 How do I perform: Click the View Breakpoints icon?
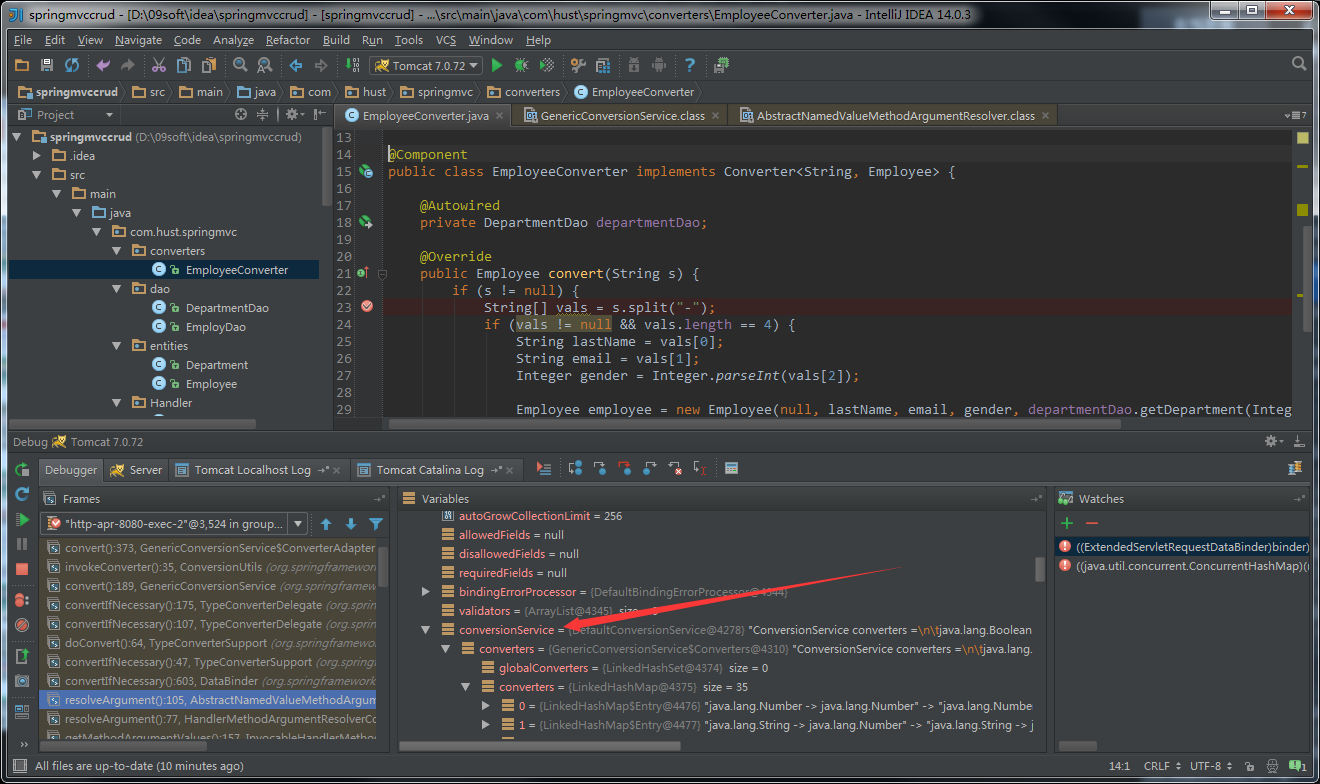22,600
